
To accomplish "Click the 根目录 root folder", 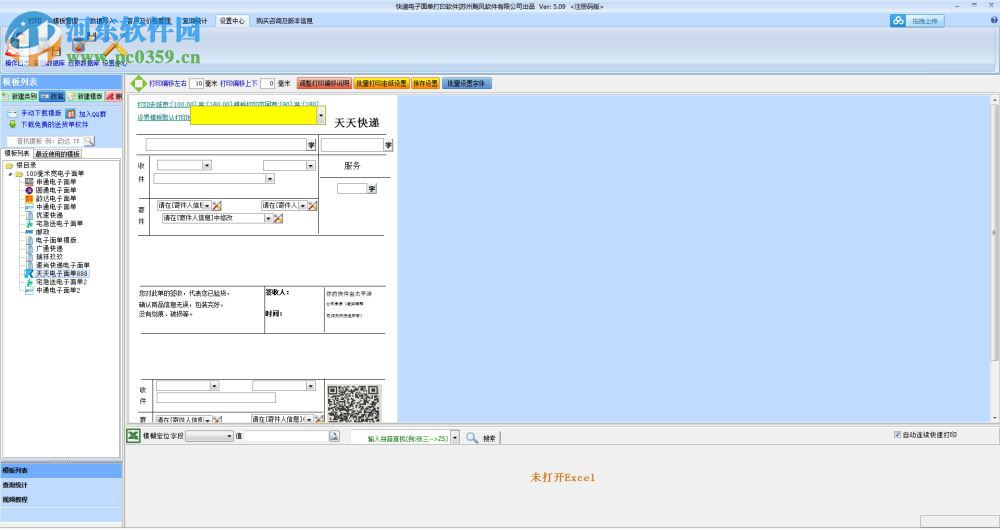I will tap(26, 165).
